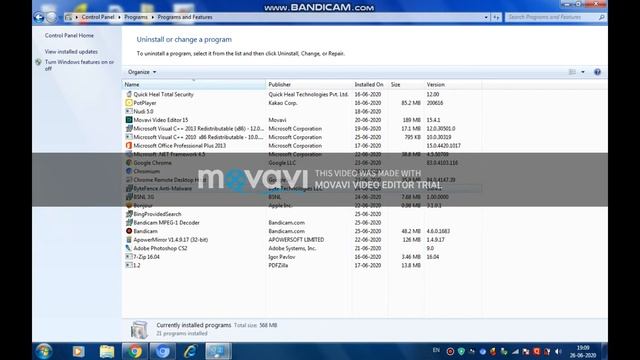
Task: Click the red Bandicam record tray icon
Action: [x=450, y=351]
